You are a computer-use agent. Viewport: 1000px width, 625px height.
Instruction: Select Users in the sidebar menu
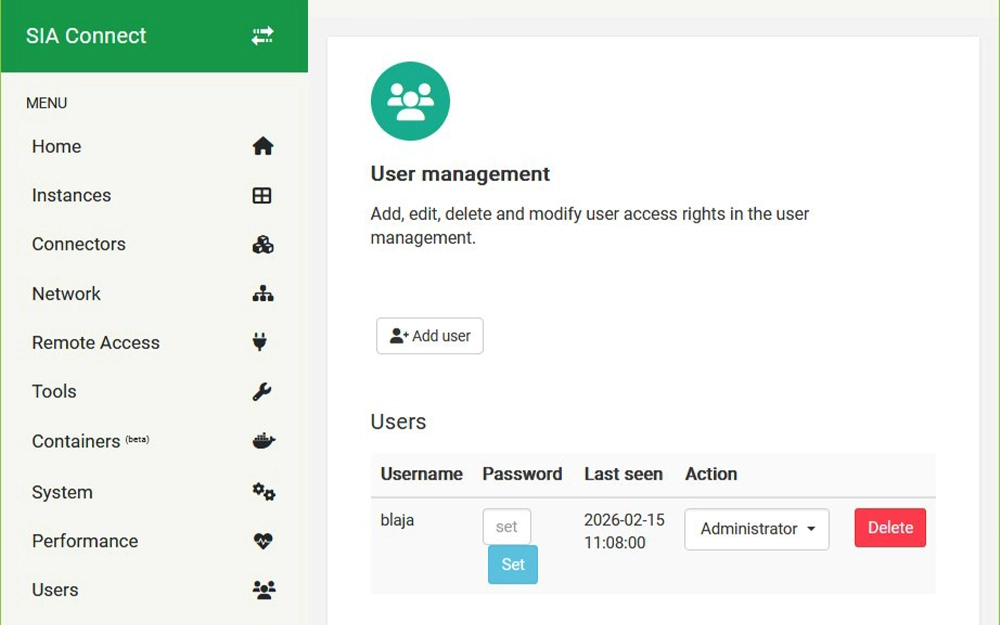click(x=55, y=589)
